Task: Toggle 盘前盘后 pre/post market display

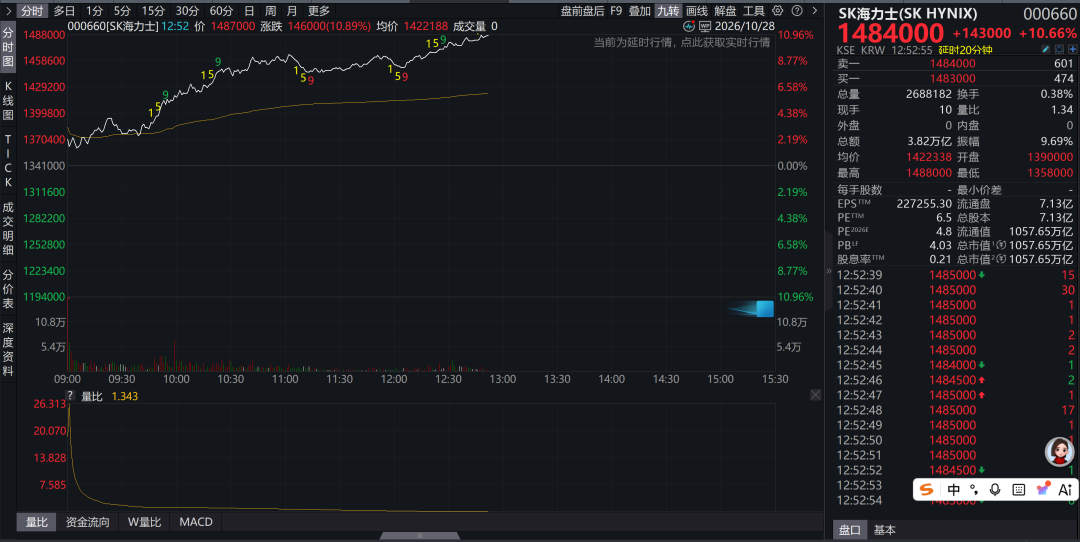Action: coord(582,11)
